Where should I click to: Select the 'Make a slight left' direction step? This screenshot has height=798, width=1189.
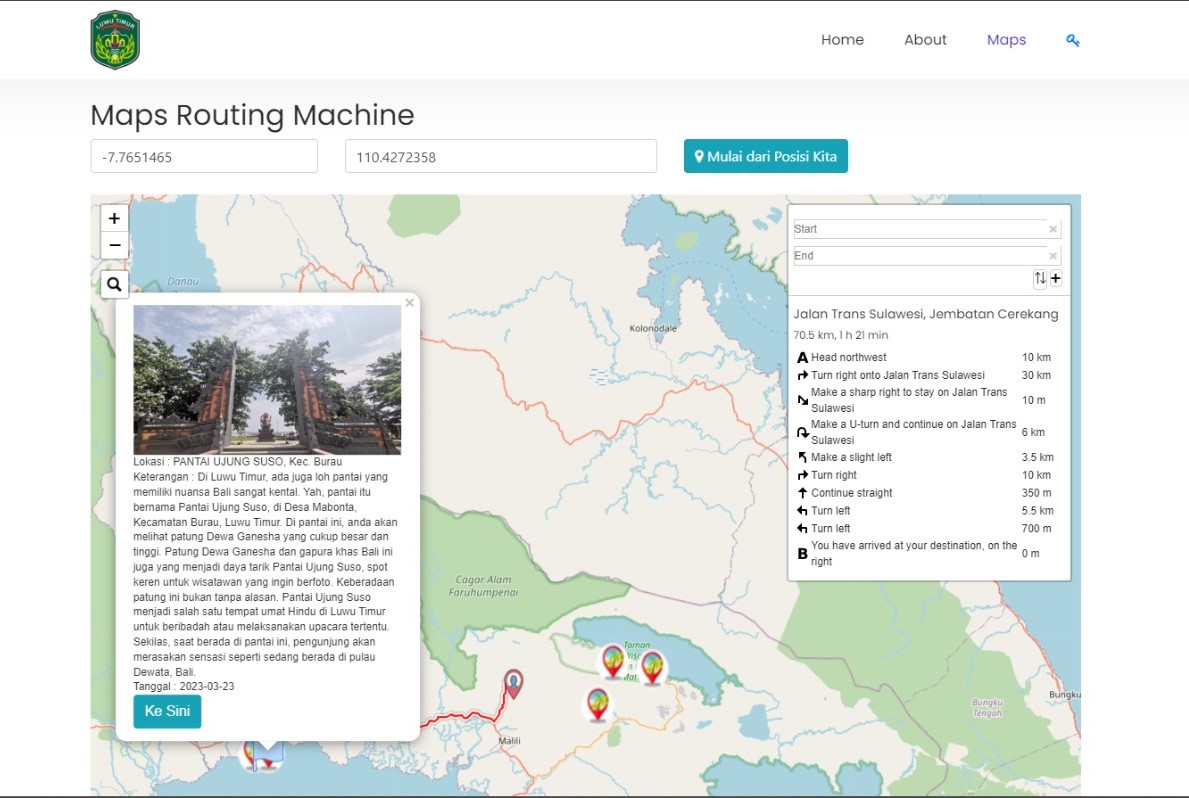(x=851, y=457)
